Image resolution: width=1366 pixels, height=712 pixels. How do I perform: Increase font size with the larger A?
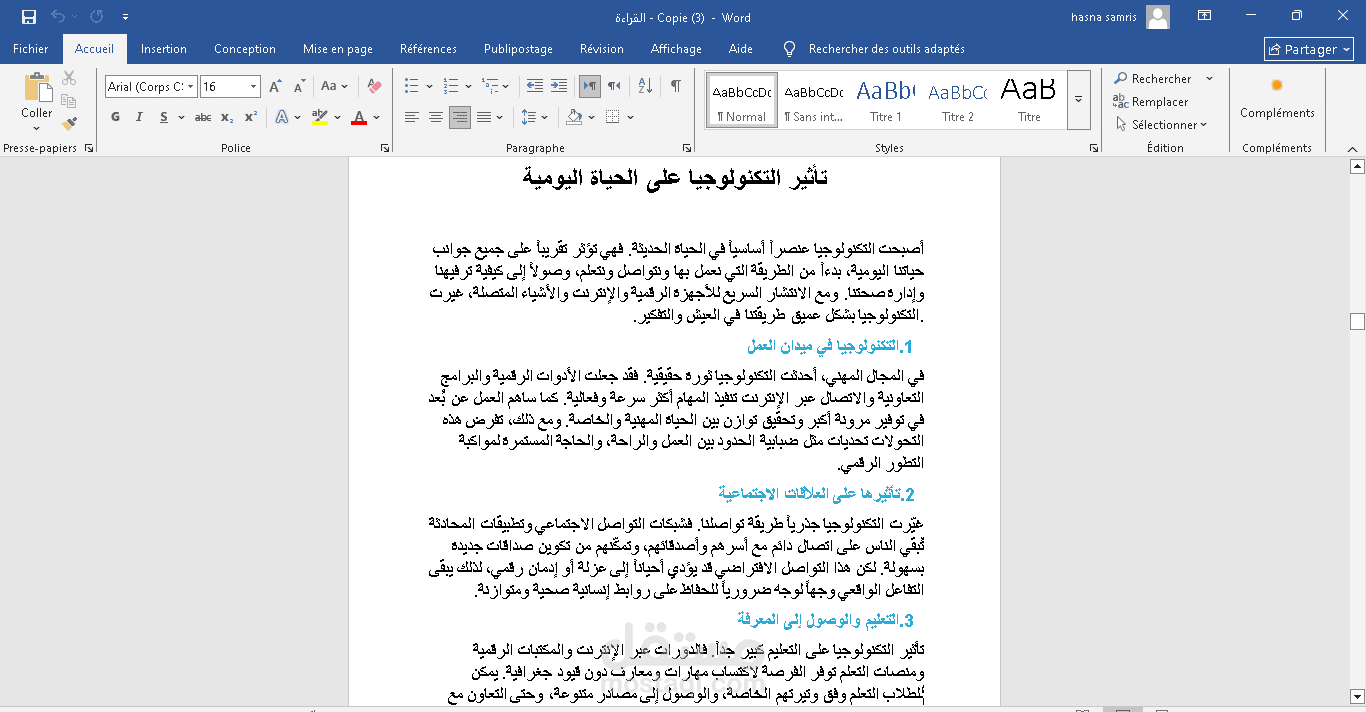(x=275, y=87)
